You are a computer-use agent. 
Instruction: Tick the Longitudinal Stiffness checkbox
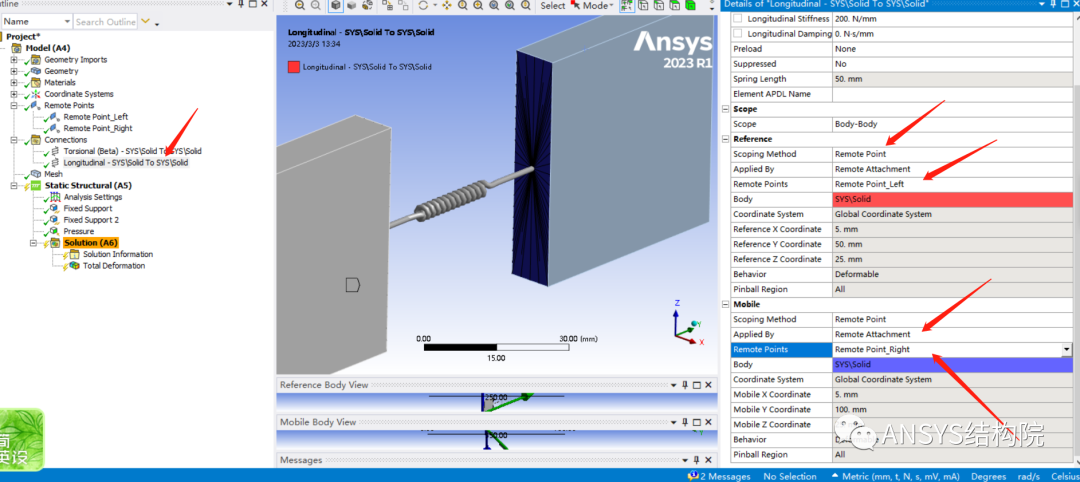point(738,19)
